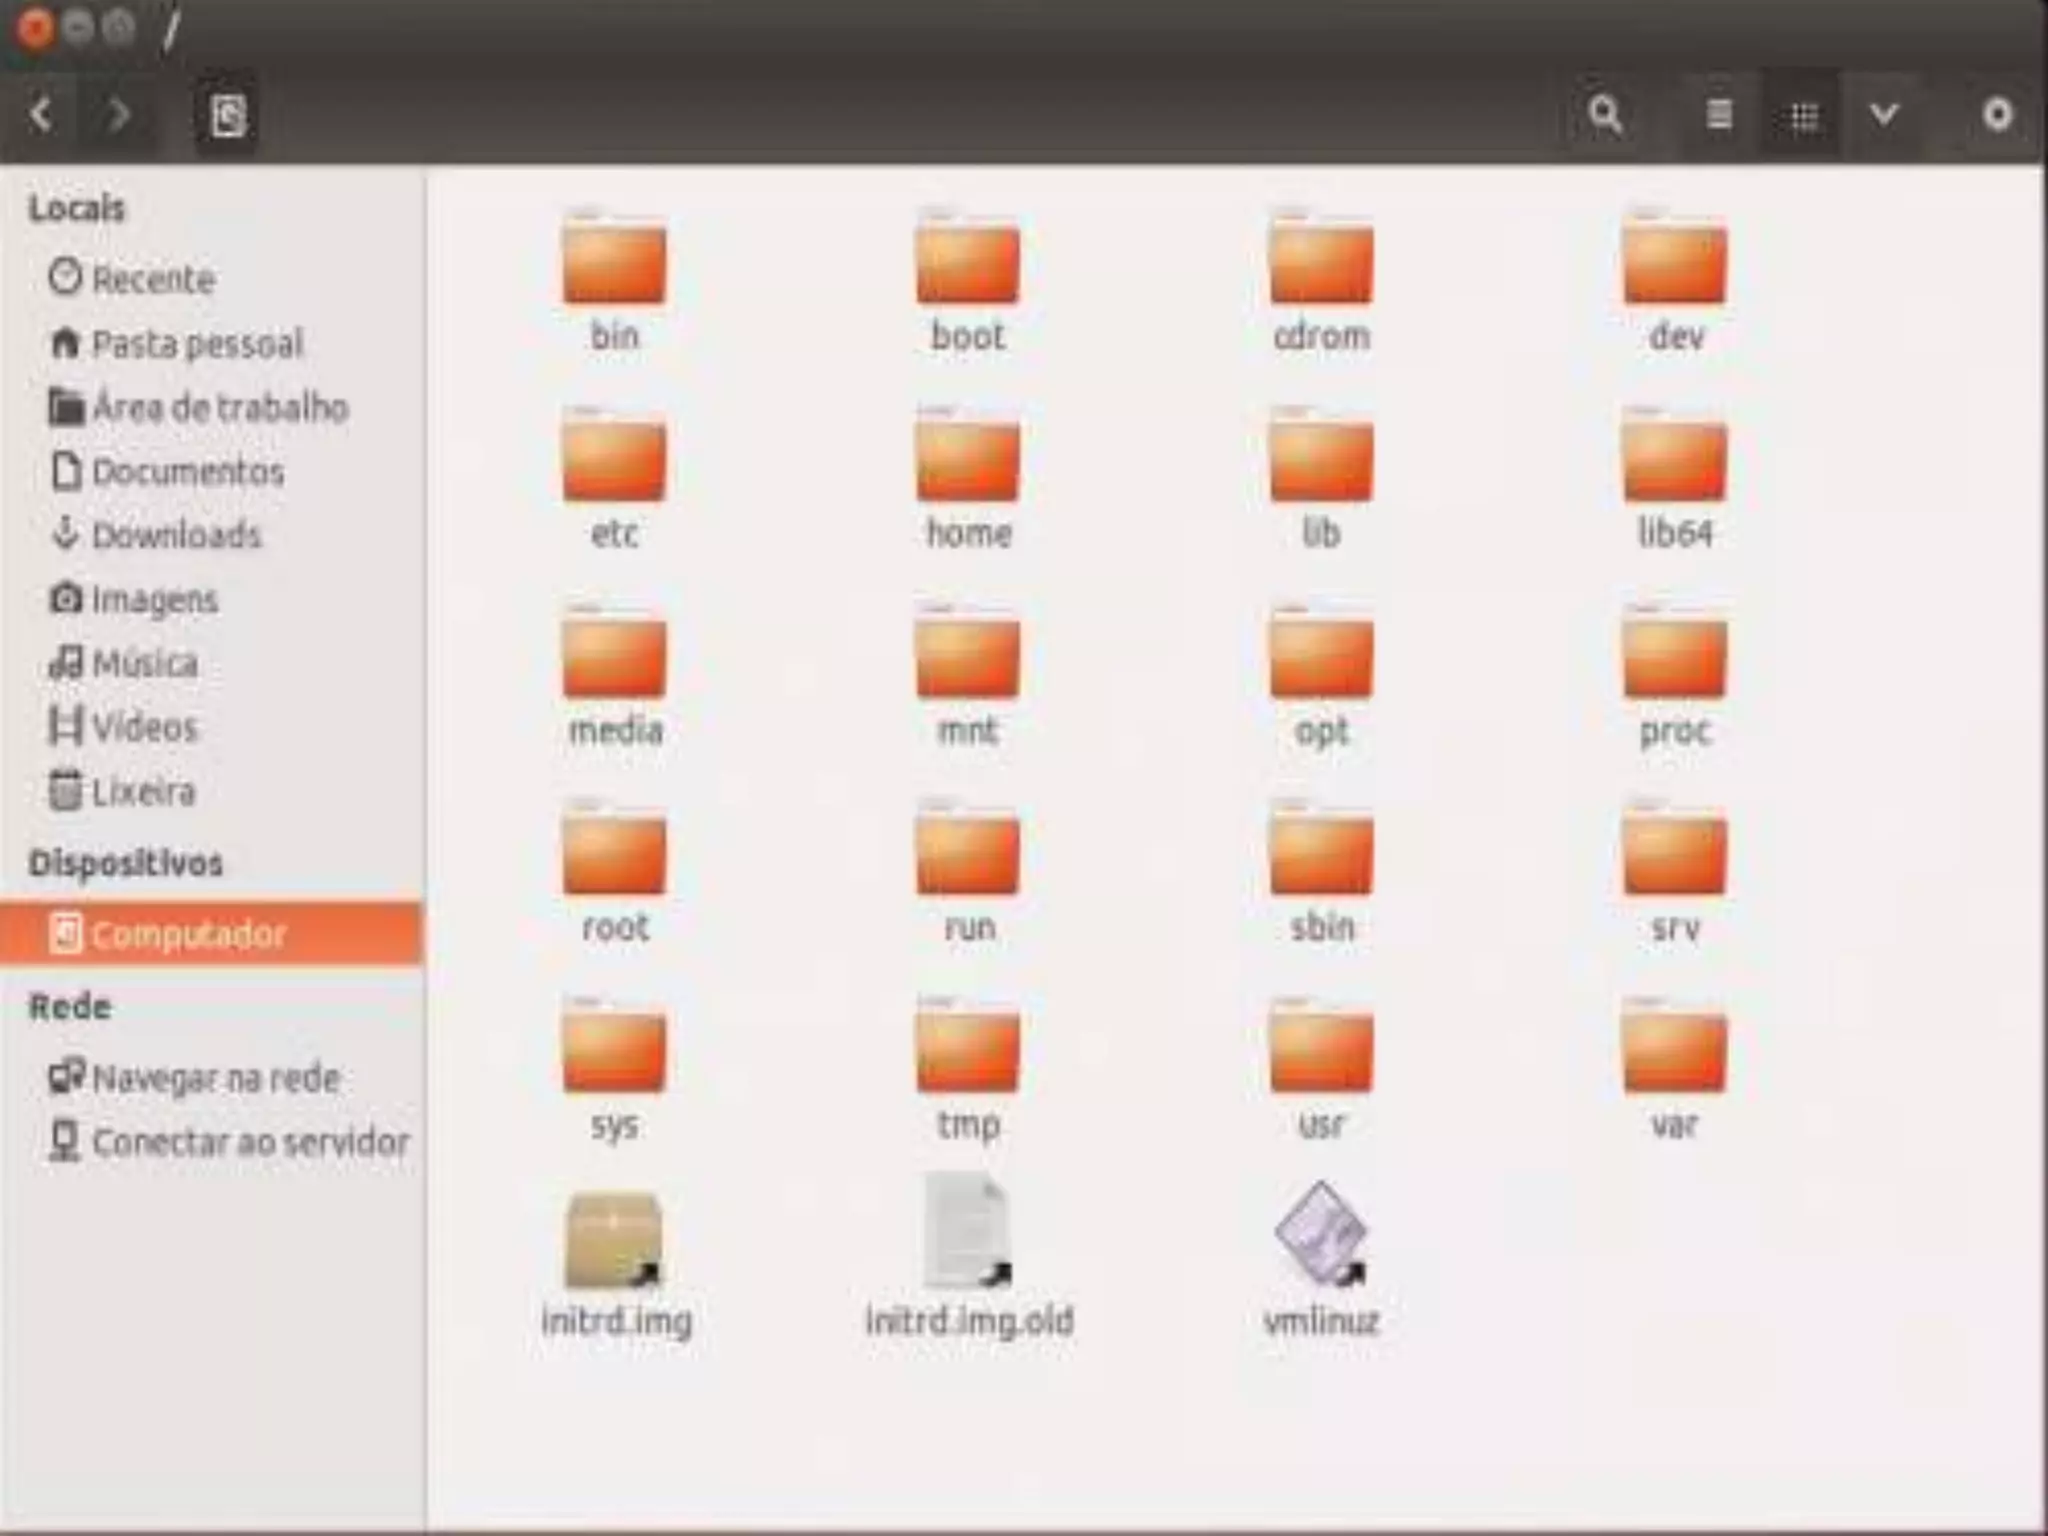This screenshot has width=2048, height=1536.
Task: Click the root location path button
Action: pyautogui.click(x=227, y=117)
